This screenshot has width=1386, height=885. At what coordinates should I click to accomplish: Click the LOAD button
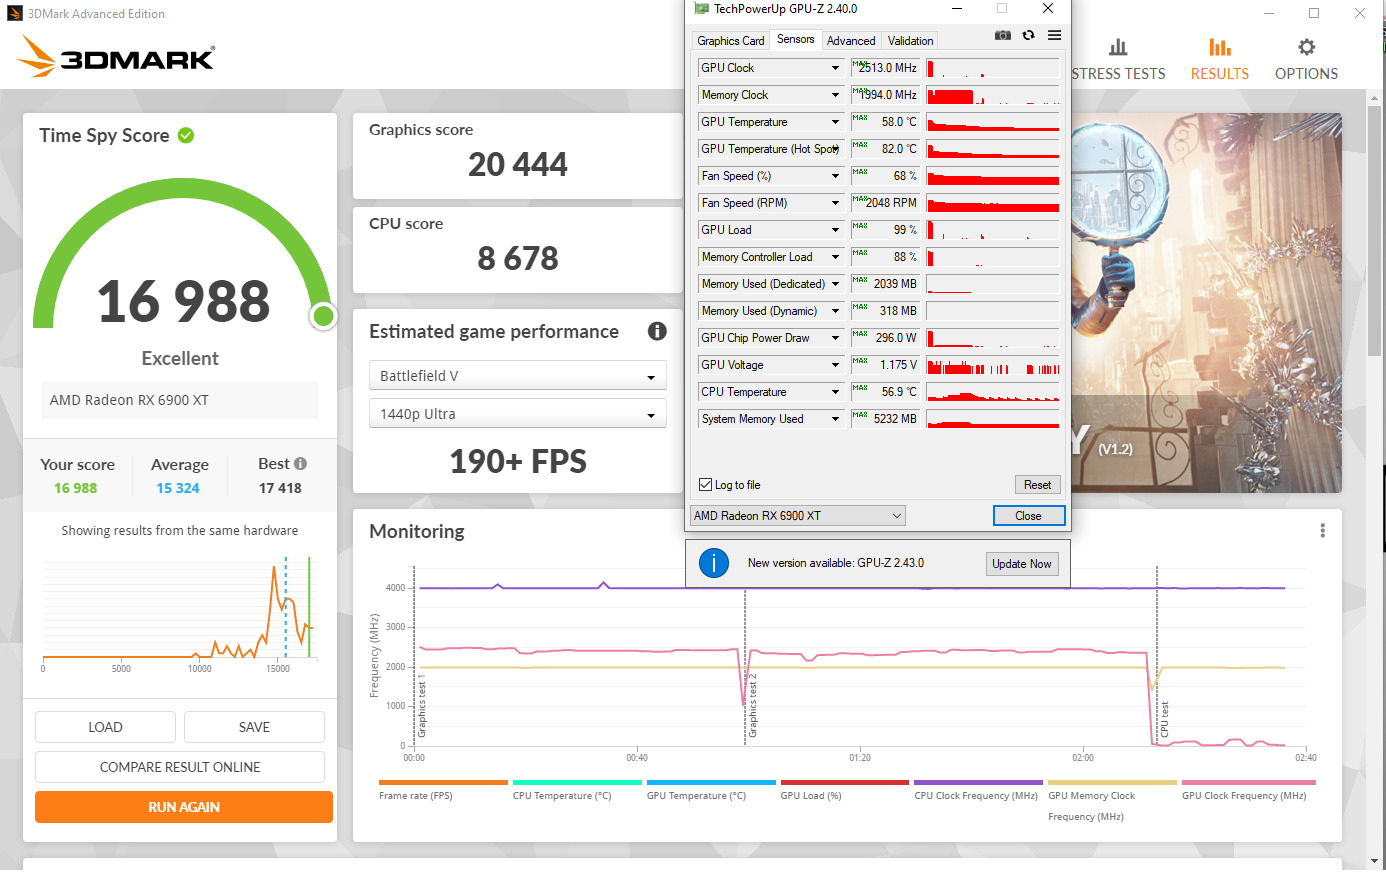tap(105, 727)
